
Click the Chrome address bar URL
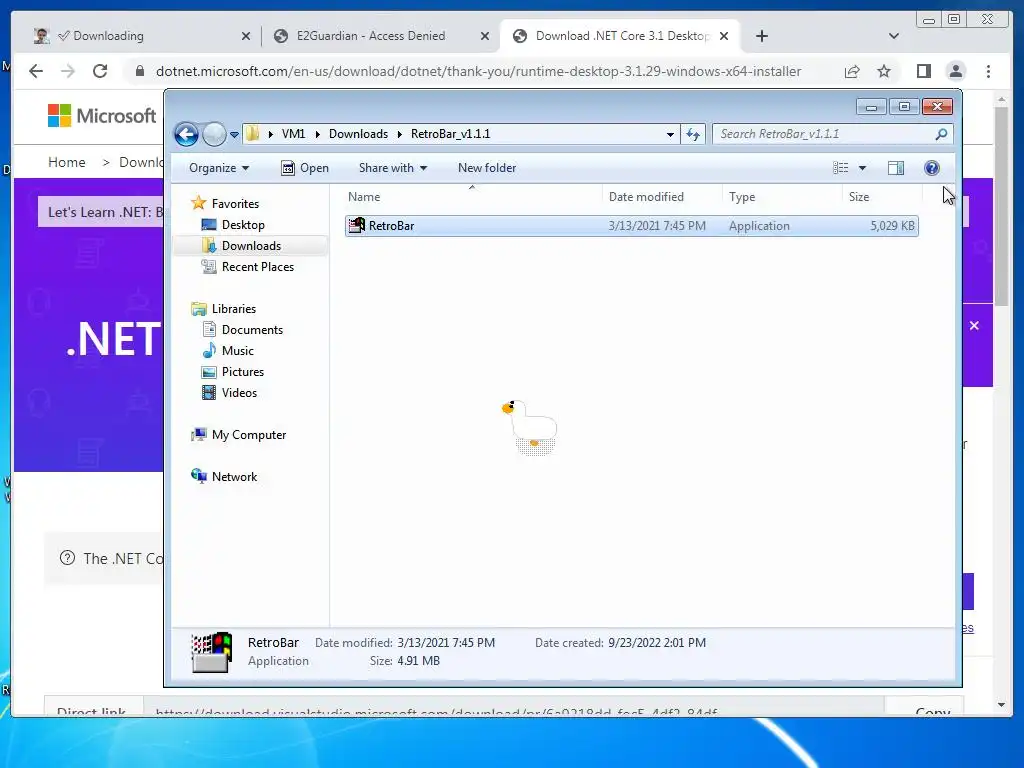tap(478, 71)
